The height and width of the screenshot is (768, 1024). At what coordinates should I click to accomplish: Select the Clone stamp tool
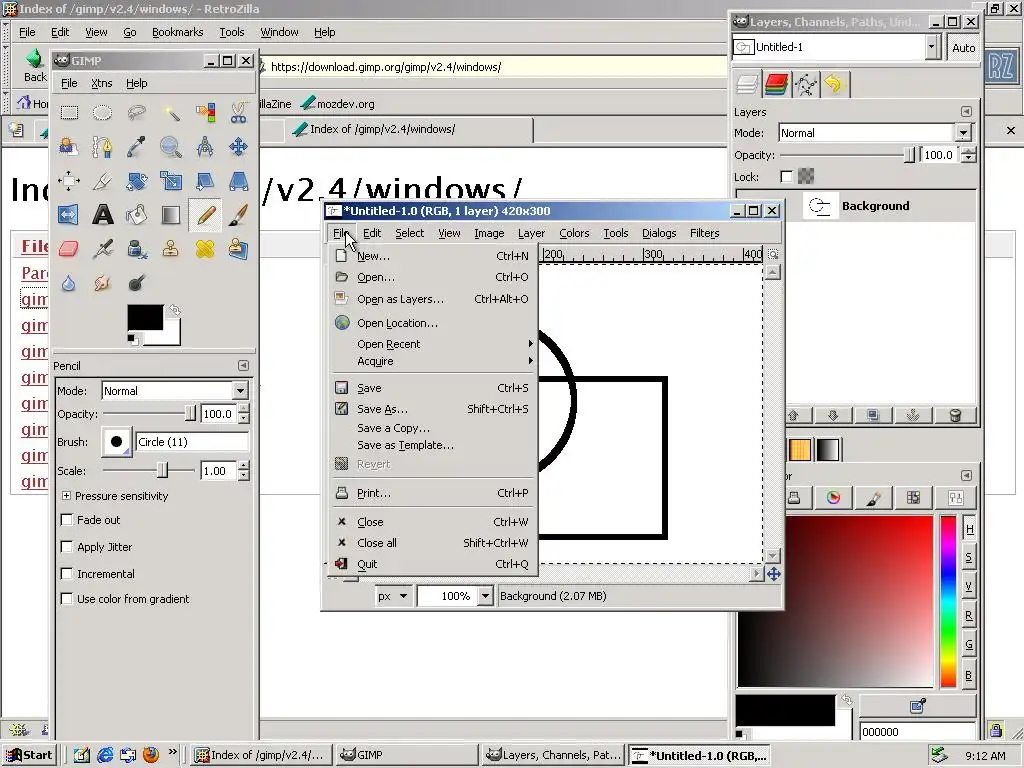coord(171,249)
